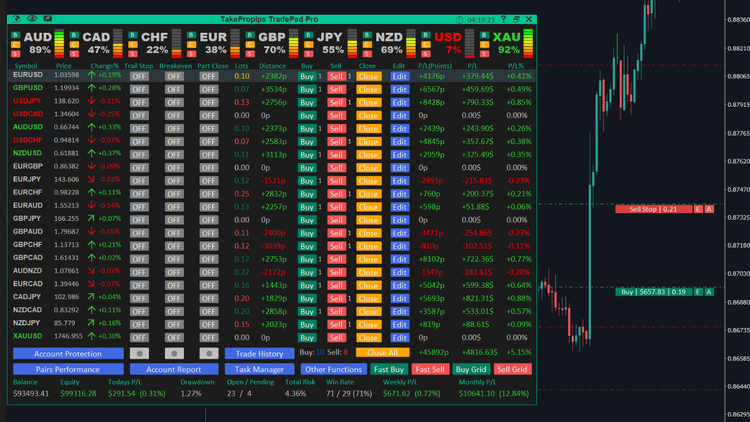
Task: Open the Other Functions menu
Action: [333, 369]
